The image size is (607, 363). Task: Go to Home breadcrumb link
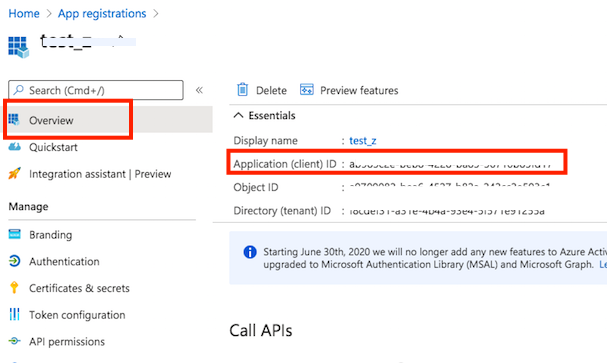tap(24, 14)
